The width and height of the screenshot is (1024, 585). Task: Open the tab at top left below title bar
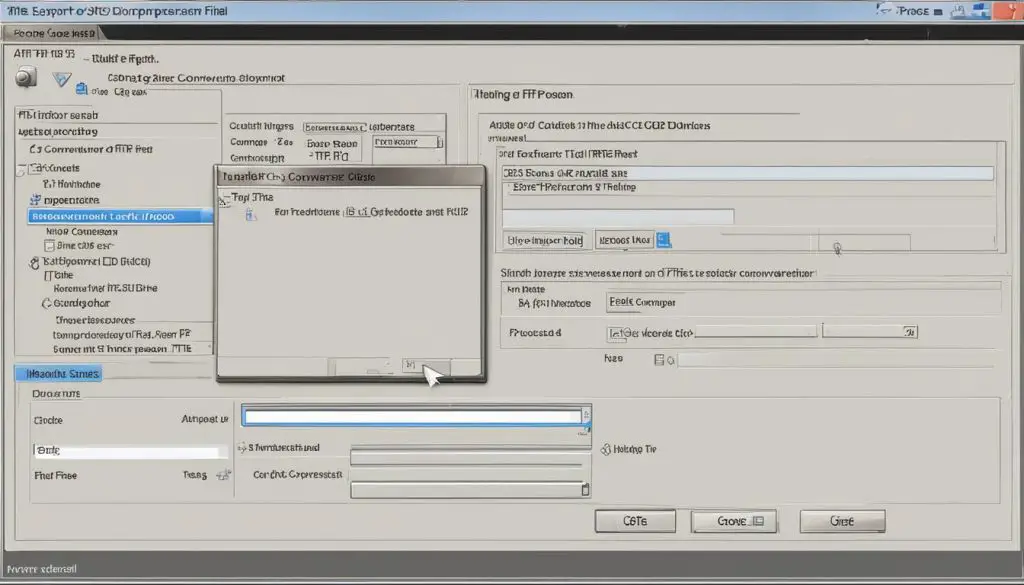[54, 33]
